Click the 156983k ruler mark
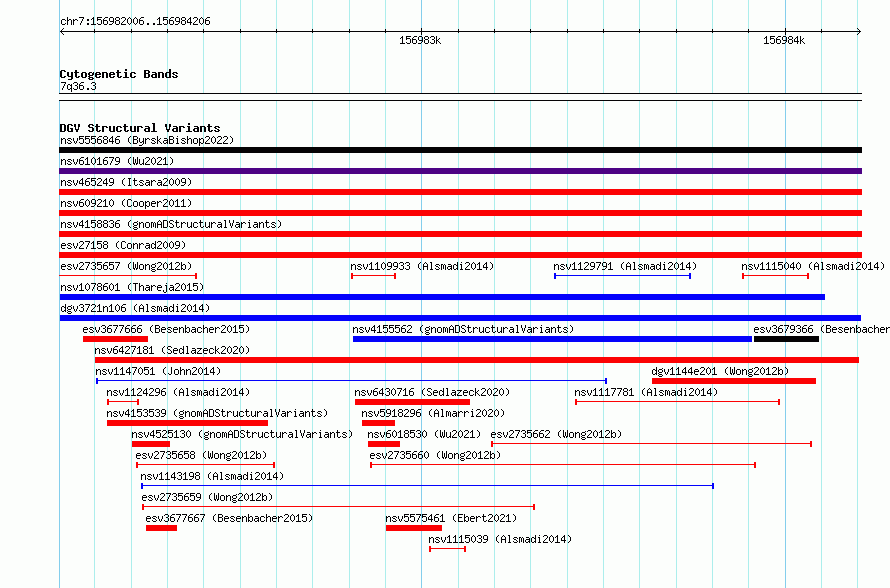This screenshot has height=588, width=890. coord(420,40)
